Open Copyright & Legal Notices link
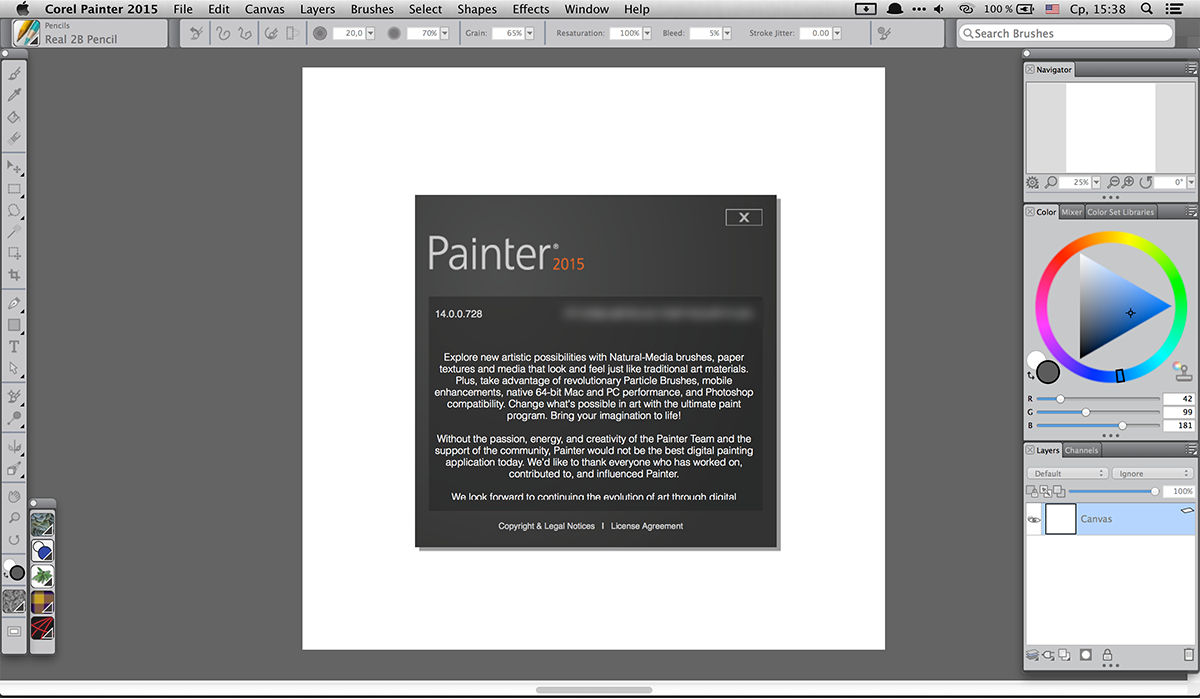Screen dimensions: 1200x699 pyautogui.click(x=546, y=526)
